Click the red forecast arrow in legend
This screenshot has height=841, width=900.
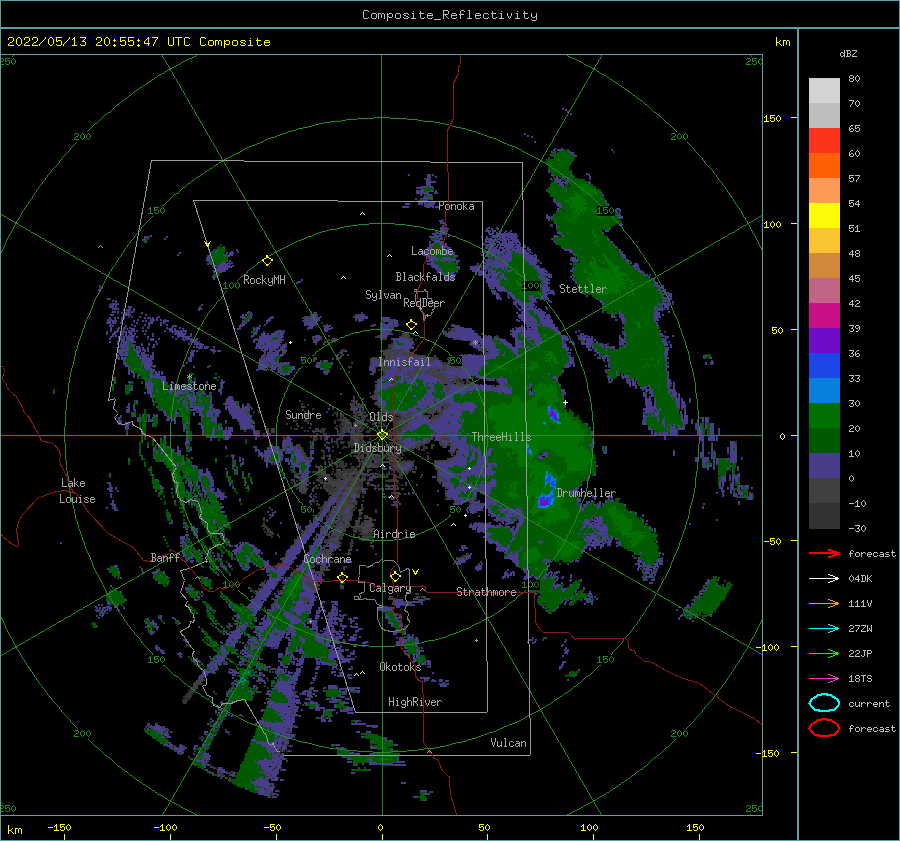824,553
